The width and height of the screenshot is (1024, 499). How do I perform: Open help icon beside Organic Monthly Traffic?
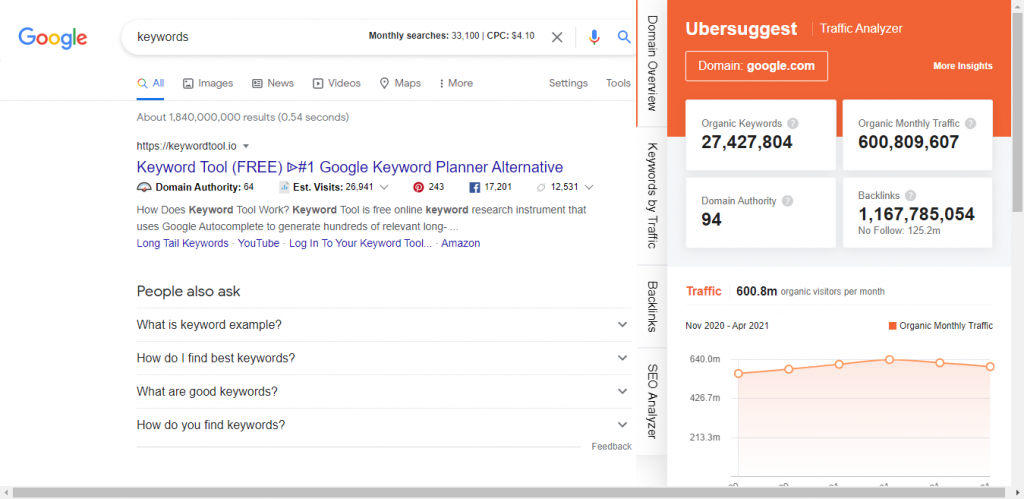coord(970,123)
